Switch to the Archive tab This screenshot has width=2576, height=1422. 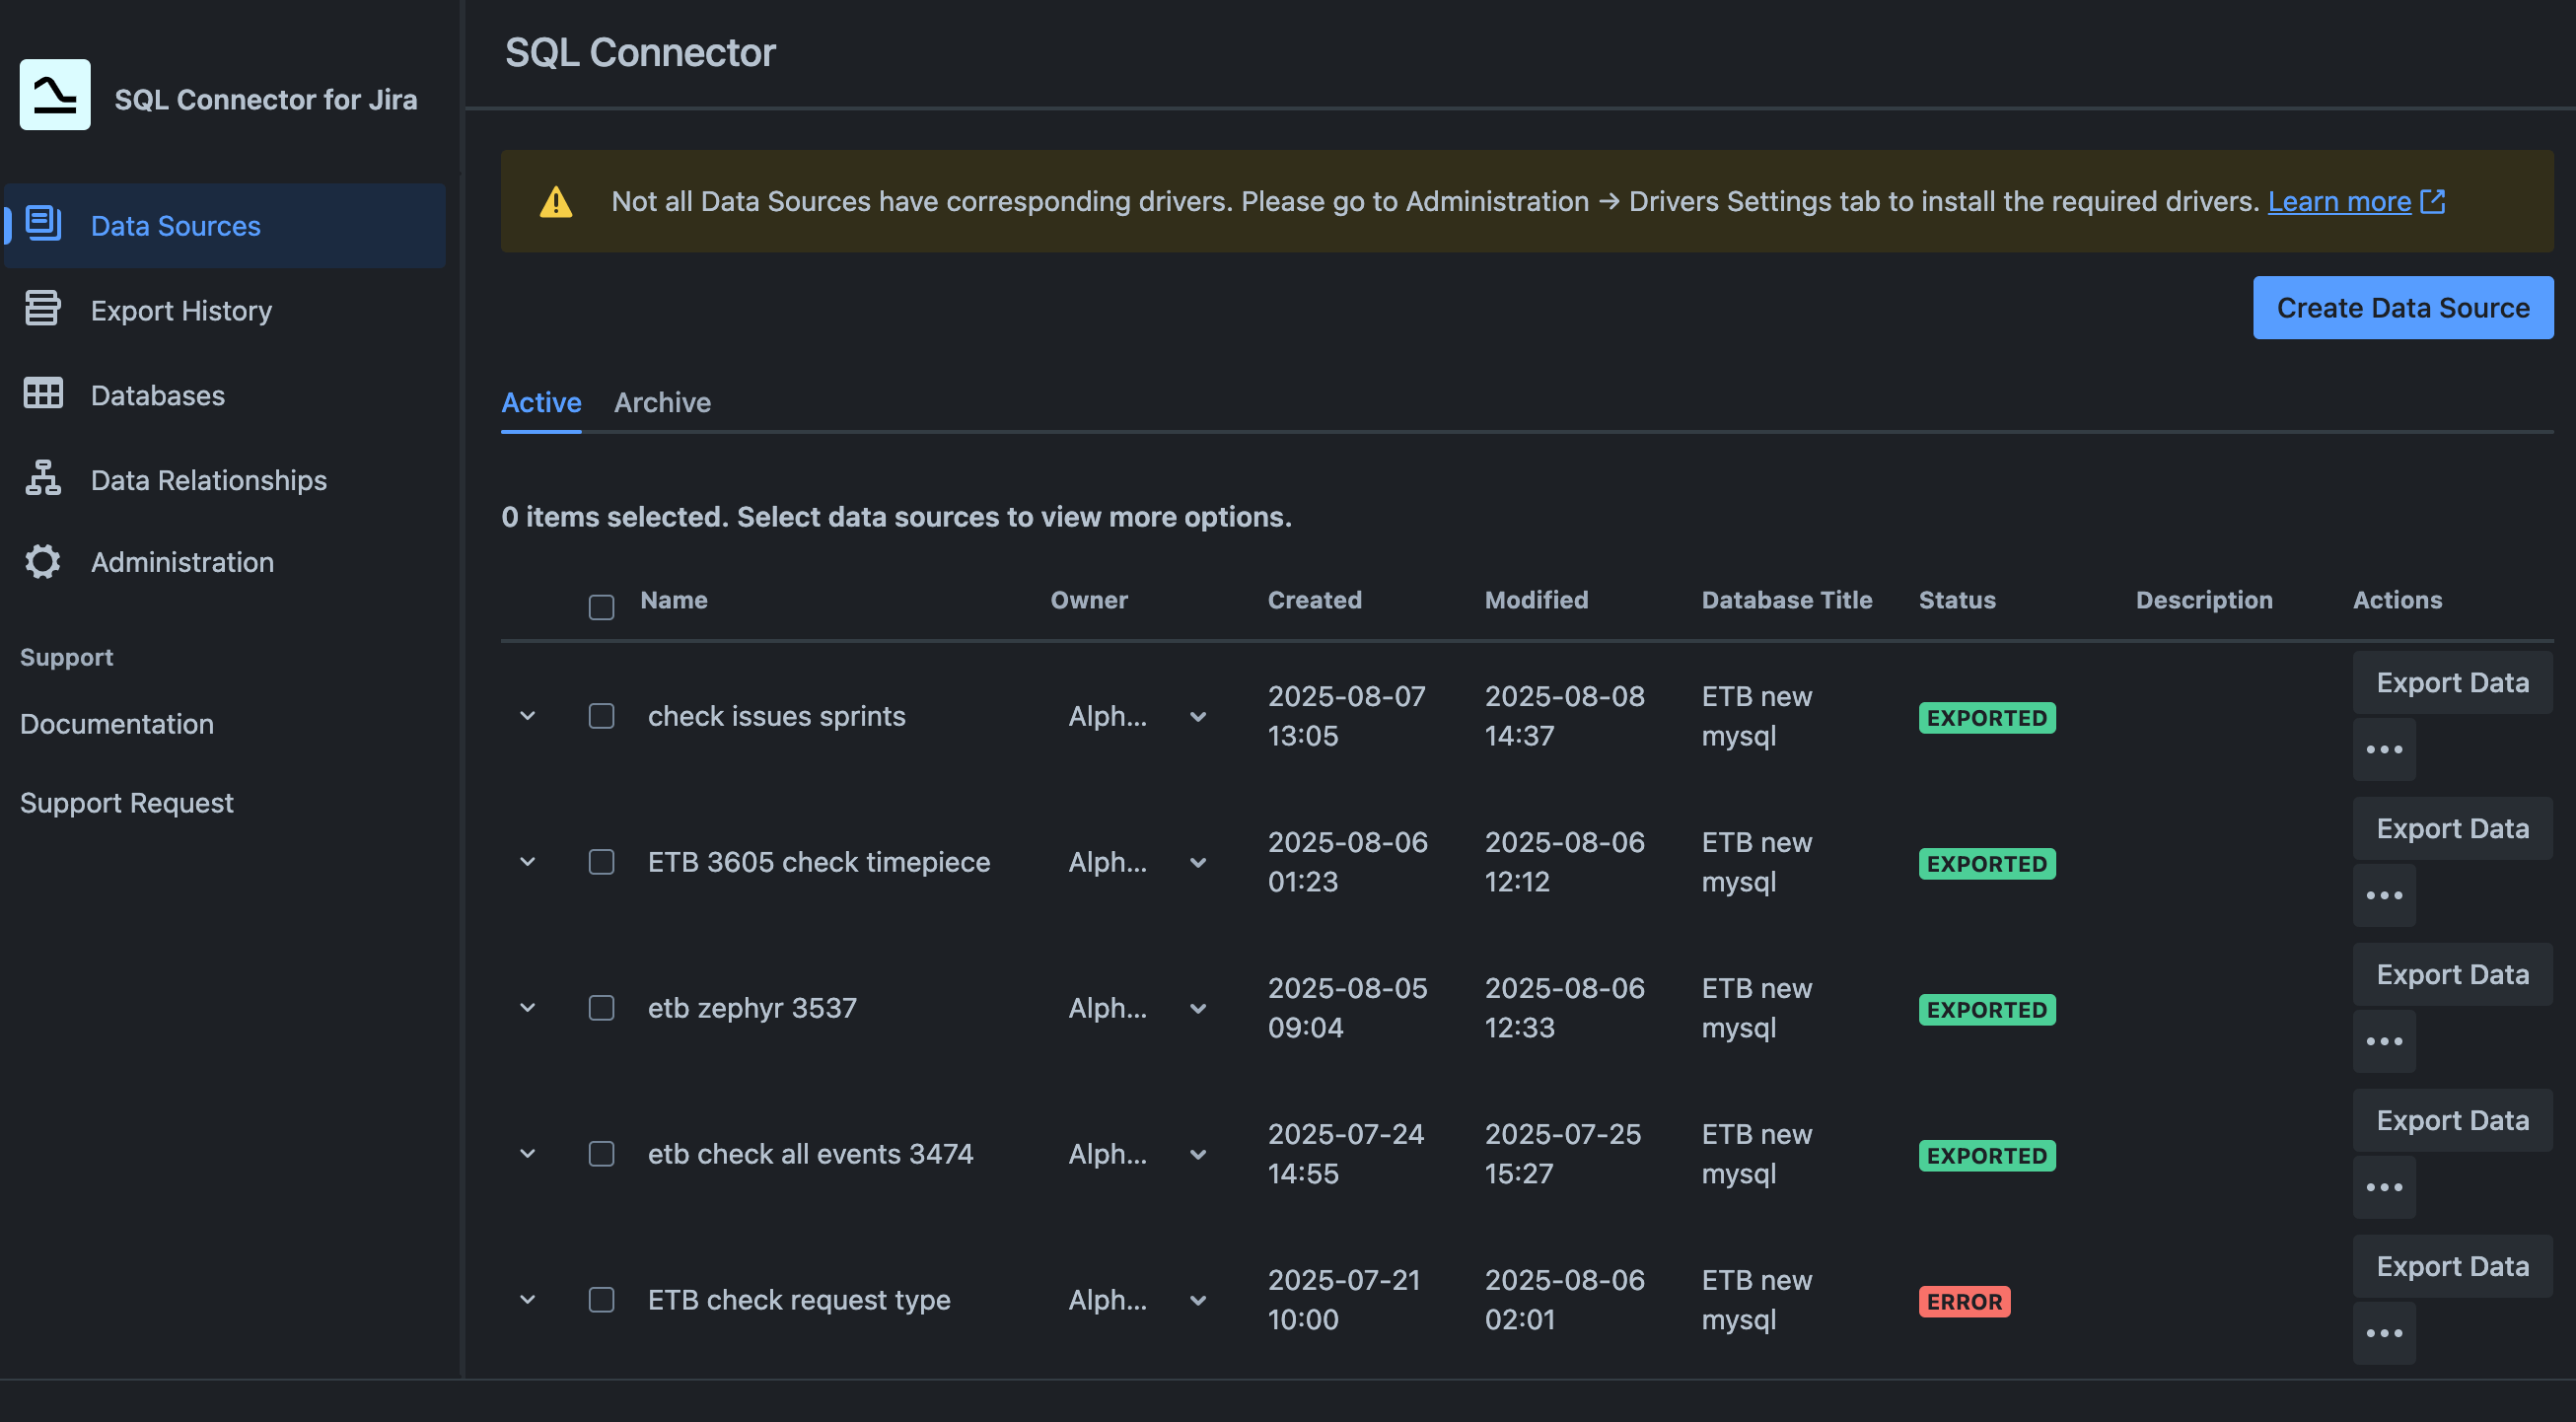pyautogui.click(x=662, y=402)
